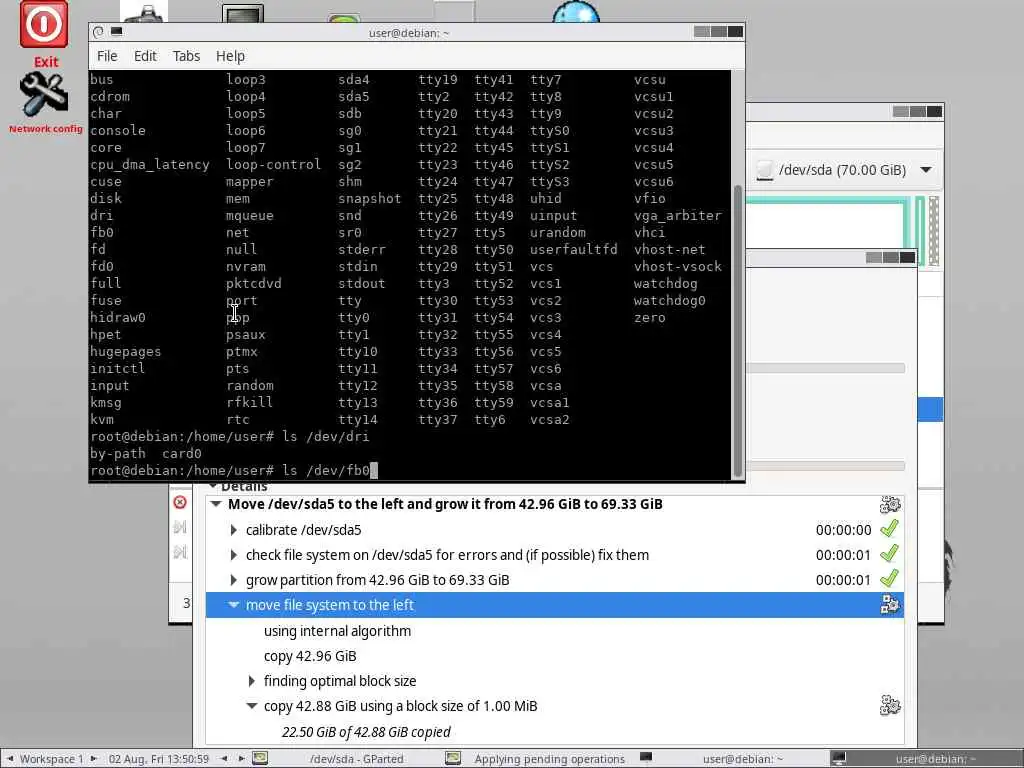Viewport: 1024px width, 768px height.
Task: Open the File menu in the terminal
Action: pyautogui.click(x=107, y=56)
